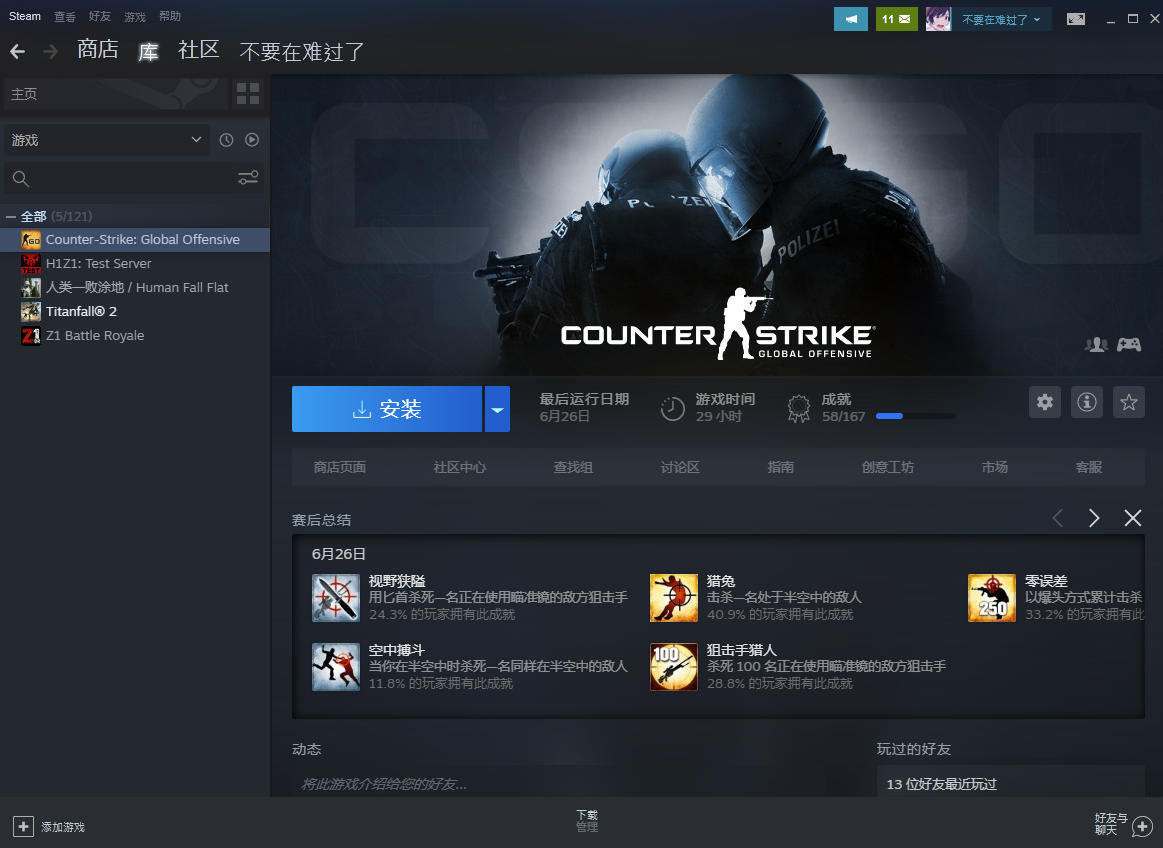This screenshot has width=1163, height=848.
Task: Open the 空中搏斗 achievement icon
Action: click(336, 667)
